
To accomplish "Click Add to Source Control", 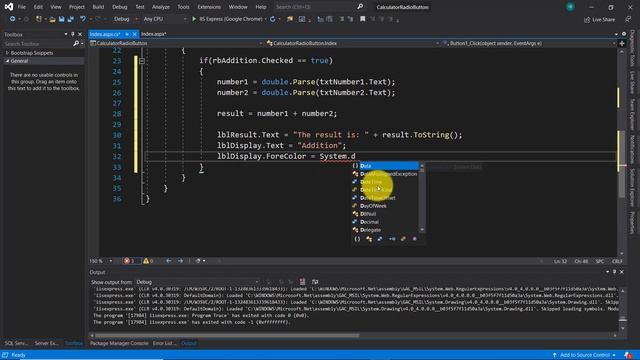I will click(584, 355).
